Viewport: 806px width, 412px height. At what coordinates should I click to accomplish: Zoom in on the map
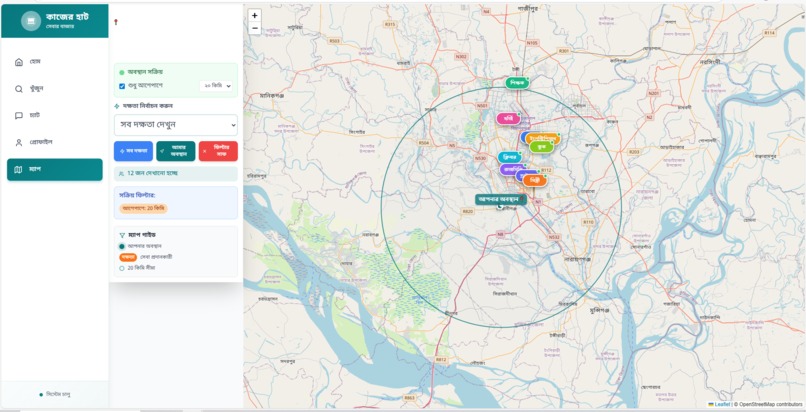pos(254,16)
